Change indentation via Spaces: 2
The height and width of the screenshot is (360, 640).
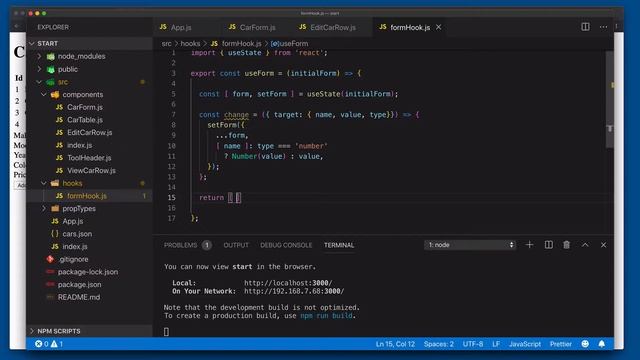pos(438,344)
